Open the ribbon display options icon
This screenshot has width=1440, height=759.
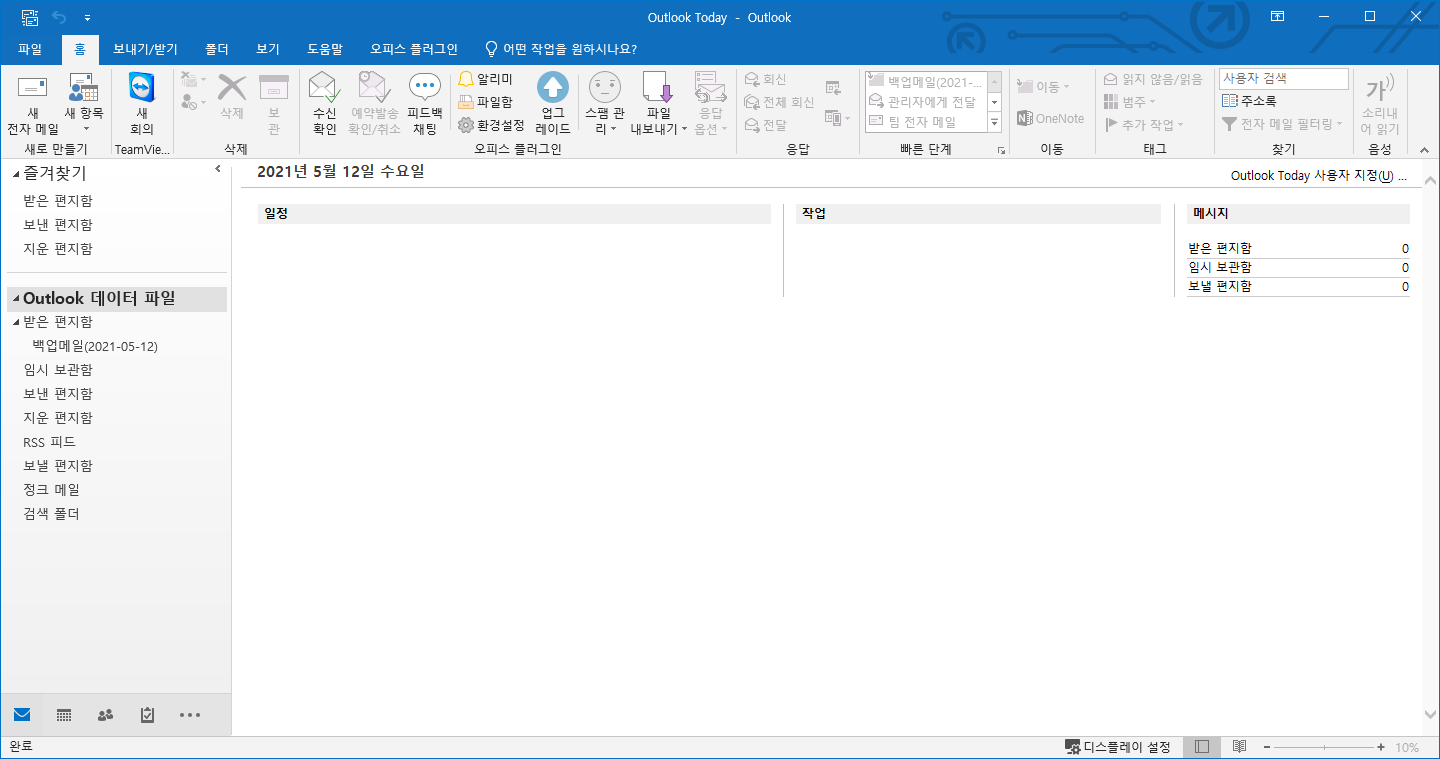pos(1278,17)
